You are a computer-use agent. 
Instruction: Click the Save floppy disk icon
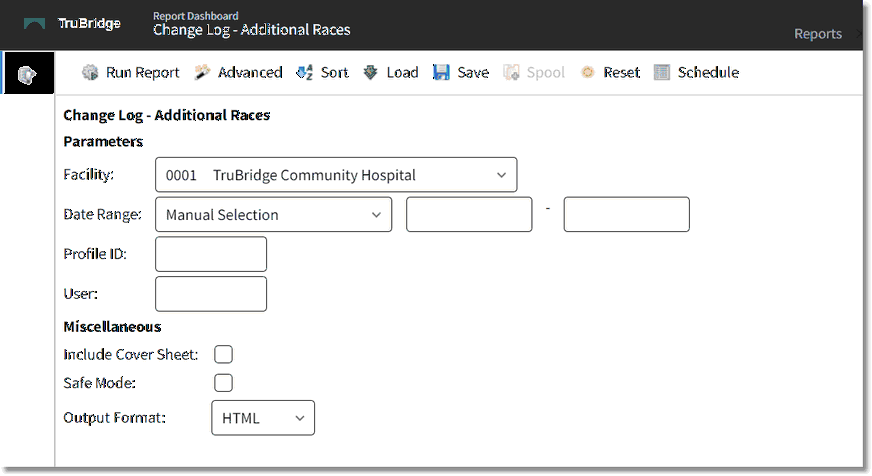click(x=442, y=73)
